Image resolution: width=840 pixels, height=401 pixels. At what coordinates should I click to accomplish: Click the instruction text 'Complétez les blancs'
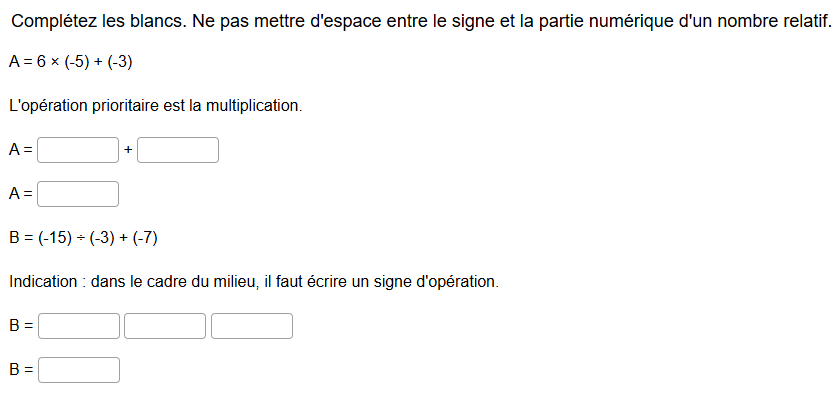point(99,21)
